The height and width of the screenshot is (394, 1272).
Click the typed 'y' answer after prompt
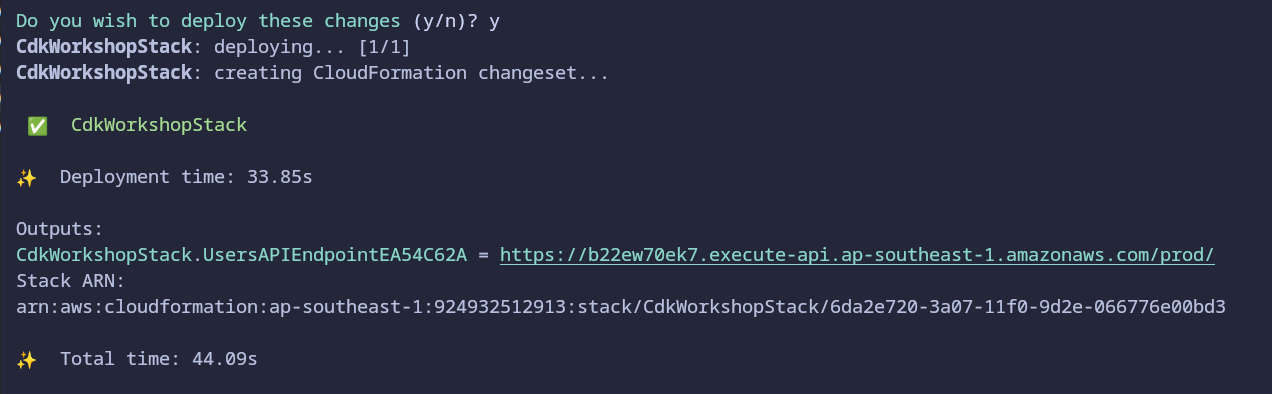pos(494,23)
